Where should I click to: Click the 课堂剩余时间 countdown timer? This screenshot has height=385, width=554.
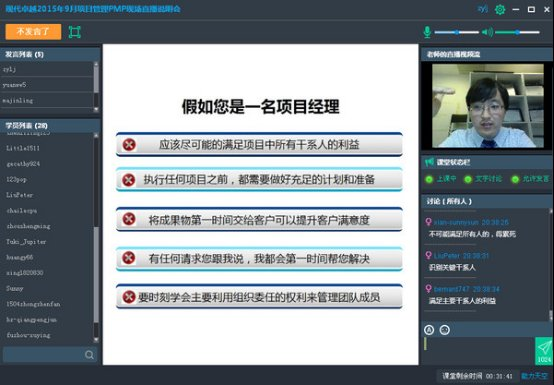(477, 376)
